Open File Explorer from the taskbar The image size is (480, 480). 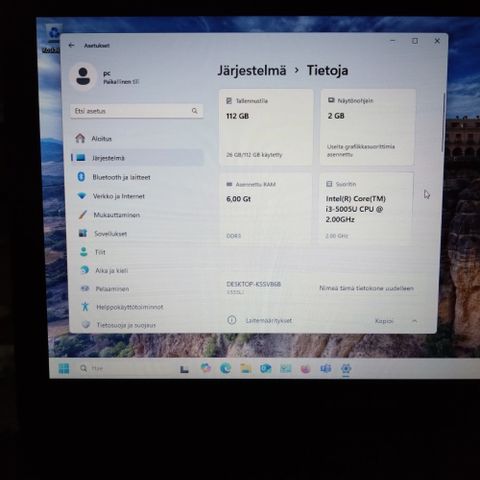[246, 368]
